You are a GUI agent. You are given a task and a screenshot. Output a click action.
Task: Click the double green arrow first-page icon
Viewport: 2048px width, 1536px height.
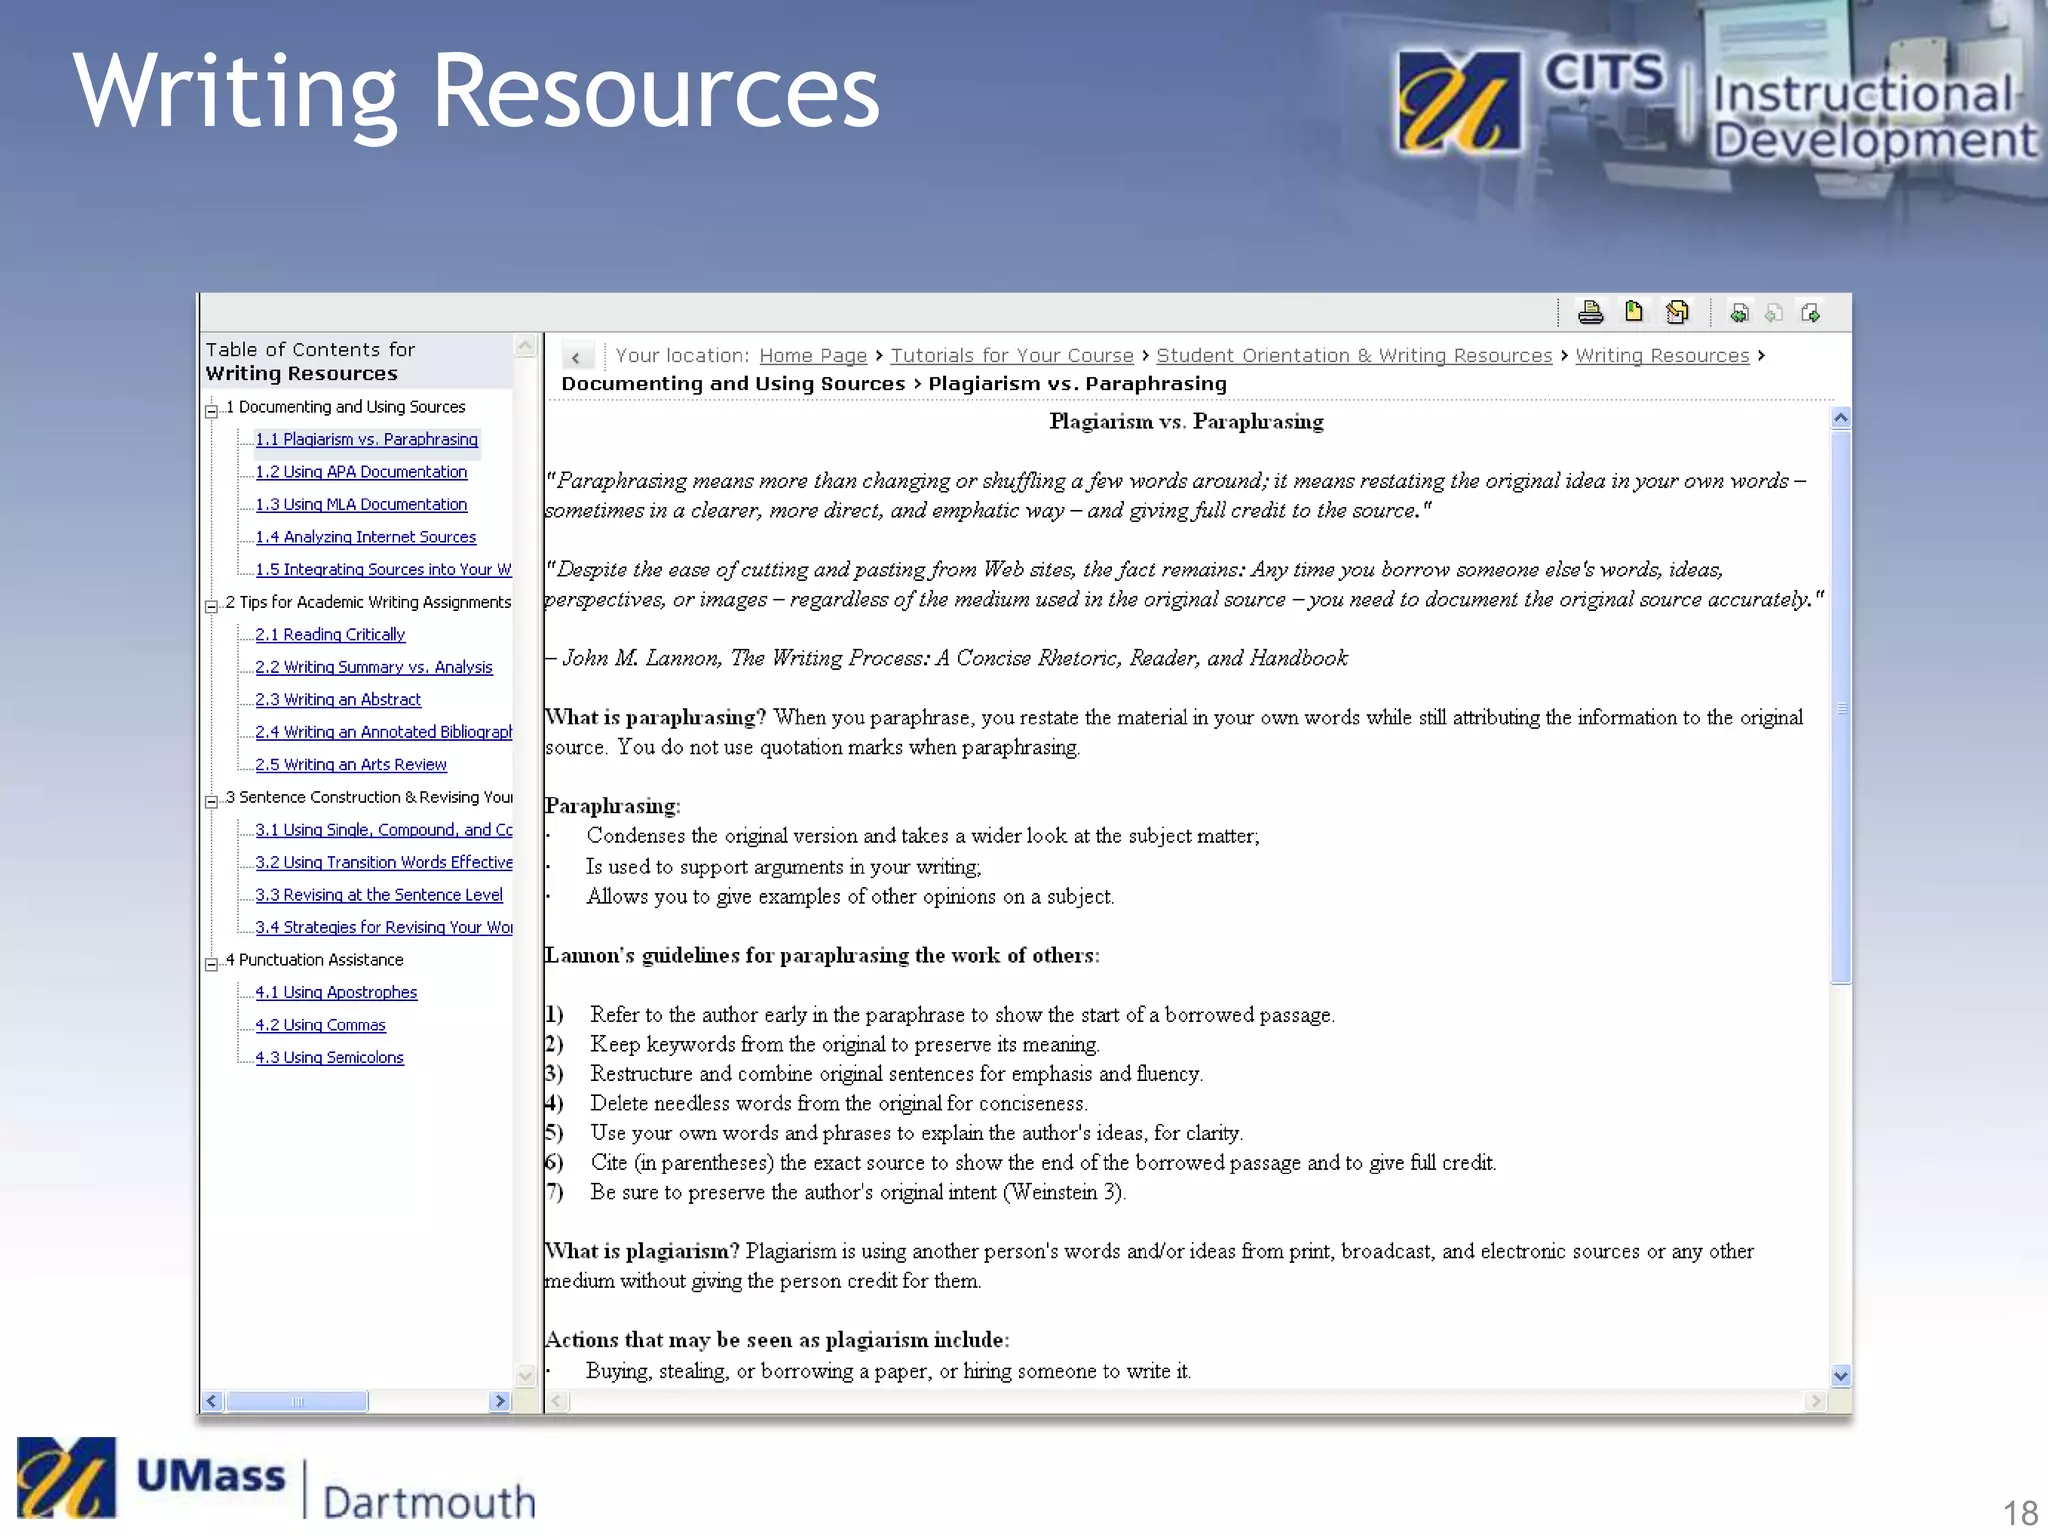click(1739, 313)
